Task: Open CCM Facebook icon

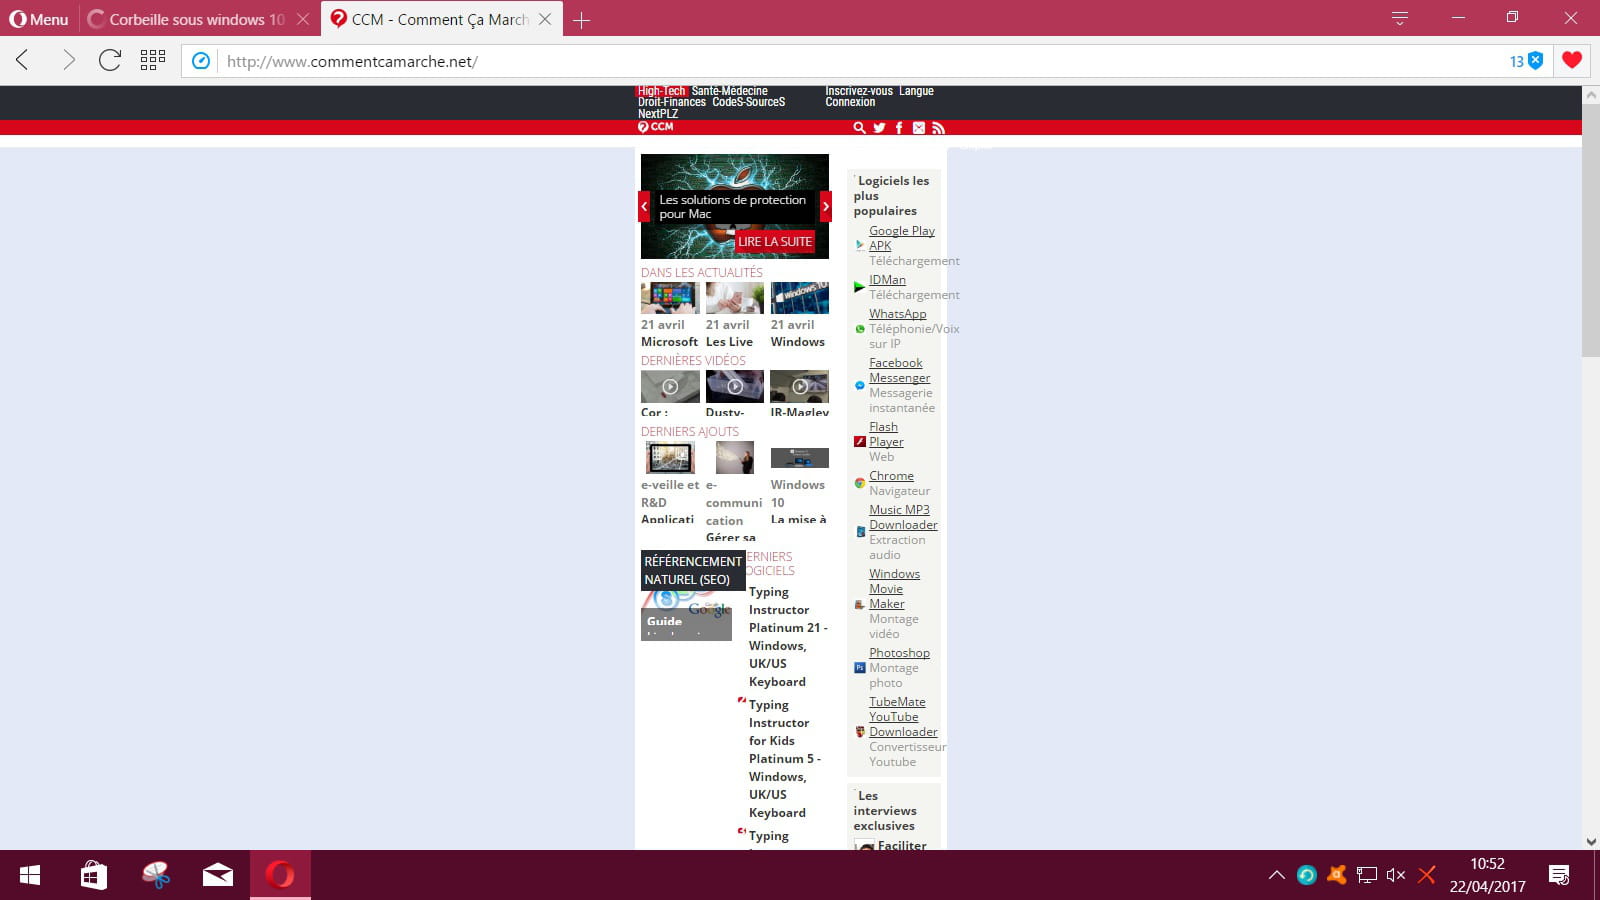Action: 899,128
